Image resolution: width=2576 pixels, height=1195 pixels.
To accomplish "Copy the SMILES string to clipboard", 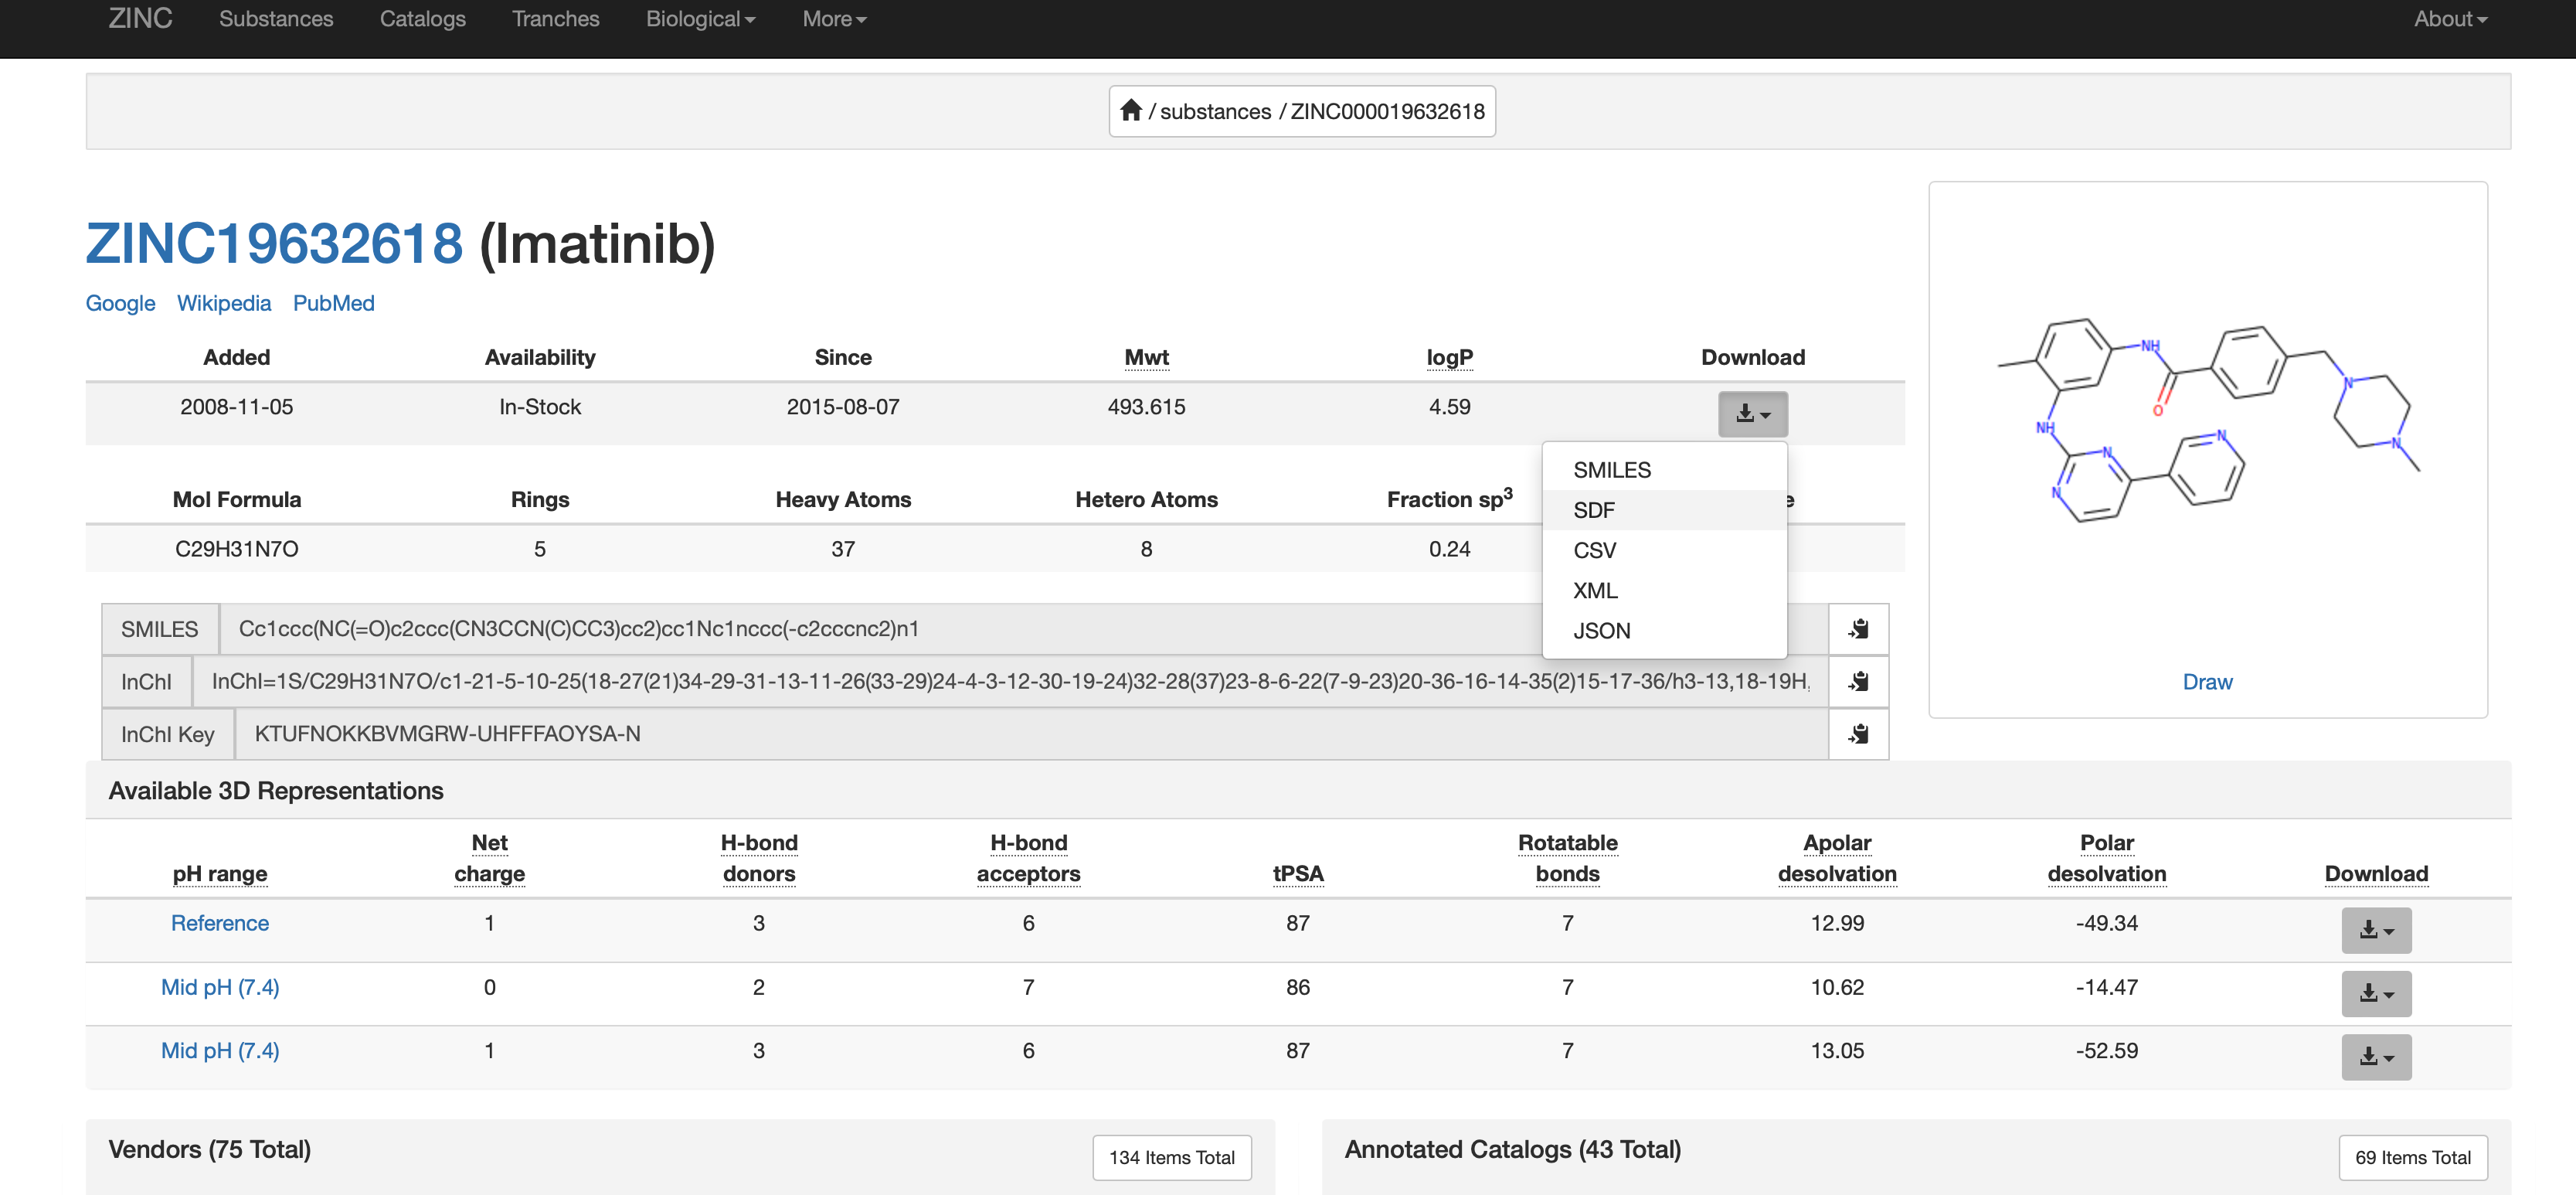I will 1858,629.
